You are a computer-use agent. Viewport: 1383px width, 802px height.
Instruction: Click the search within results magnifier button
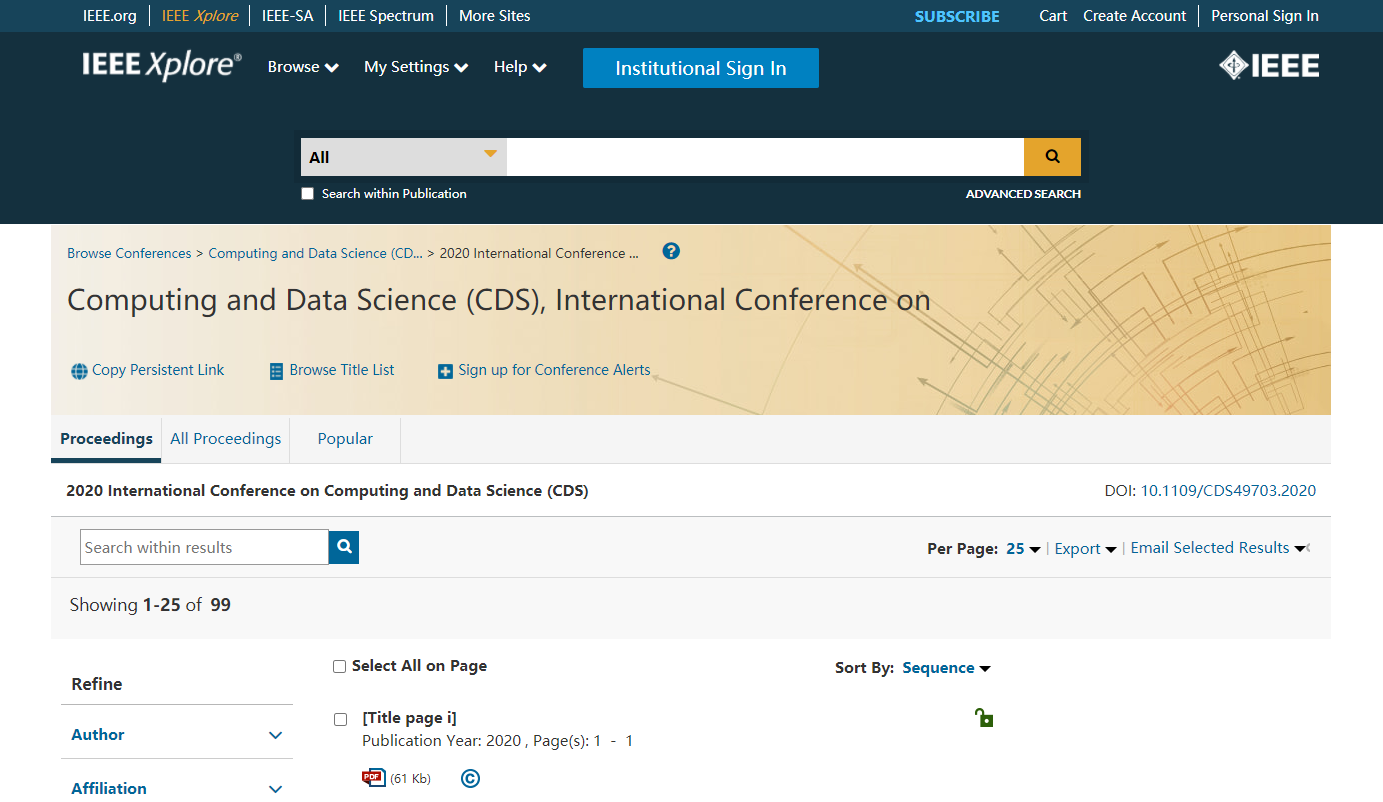tap(344, 547)
